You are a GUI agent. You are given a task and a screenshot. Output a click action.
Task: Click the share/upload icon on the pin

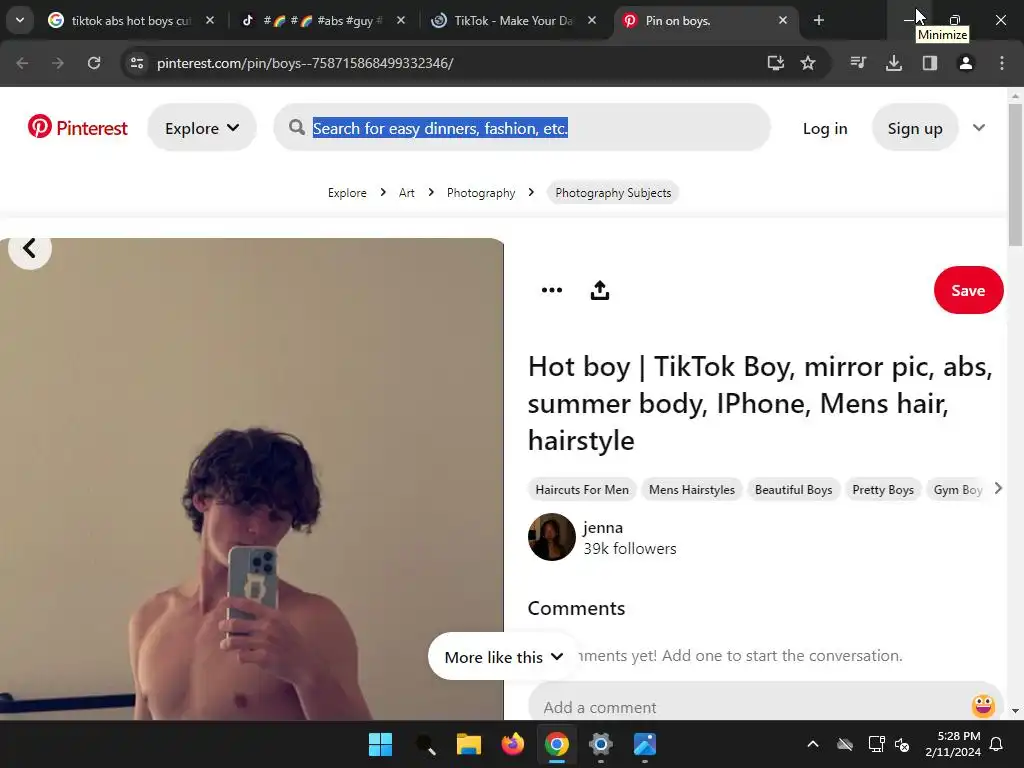(x=600, y=290)
